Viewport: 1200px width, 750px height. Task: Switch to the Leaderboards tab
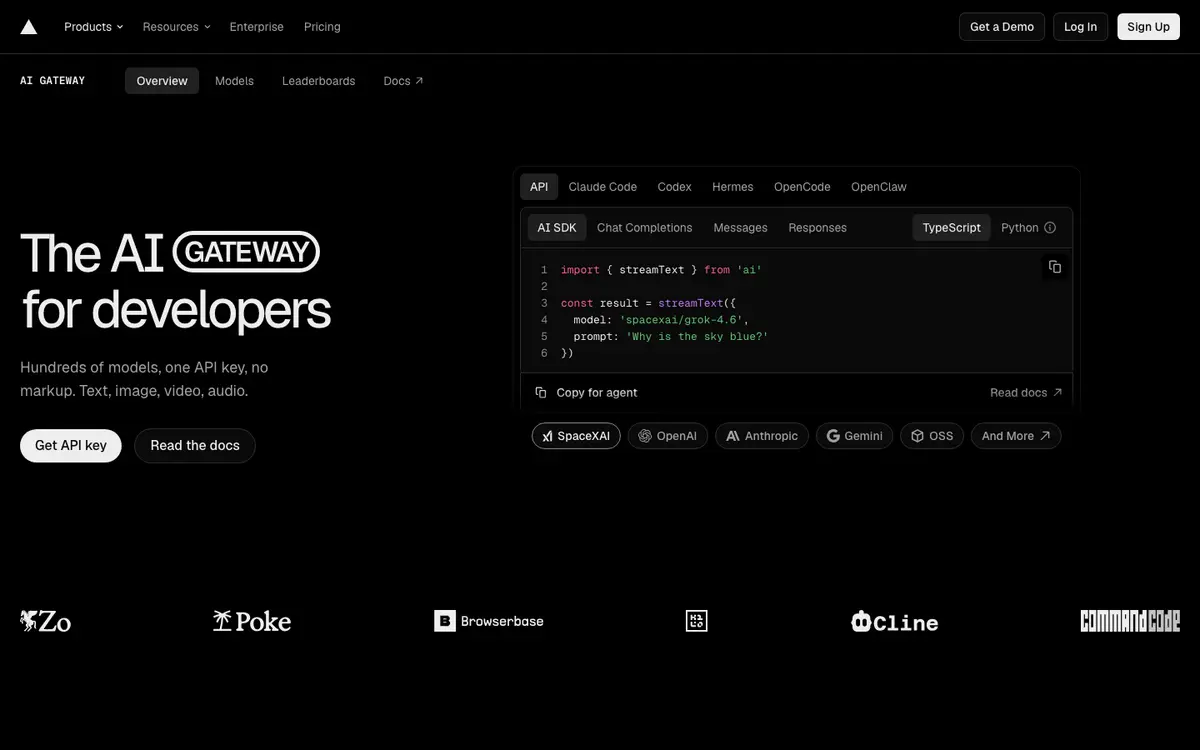click(318, 81)
